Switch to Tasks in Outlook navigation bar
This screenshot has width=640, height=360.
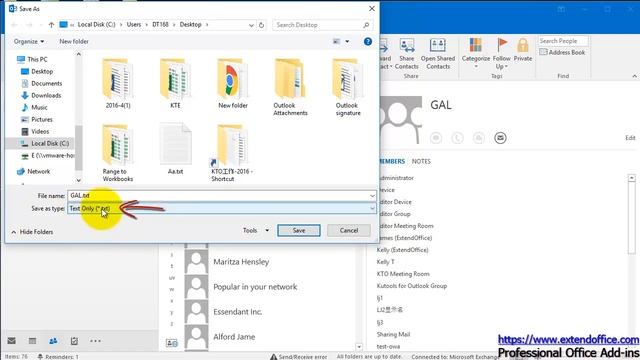point(74,341)
